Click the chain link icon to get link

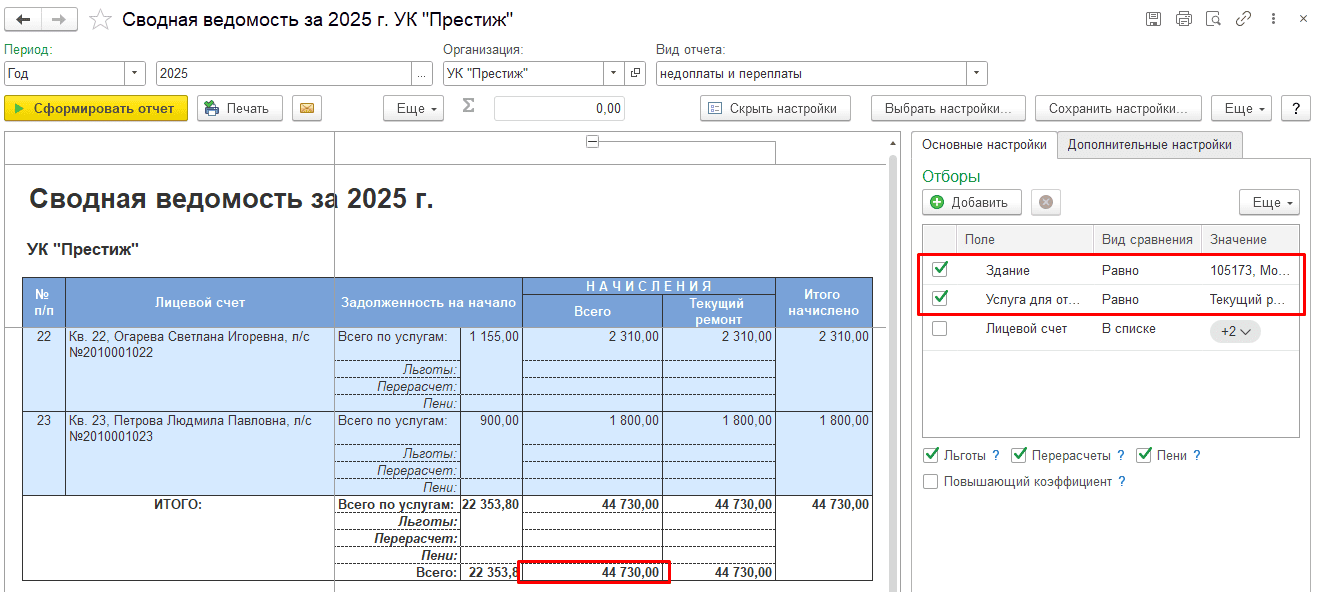1244,19
